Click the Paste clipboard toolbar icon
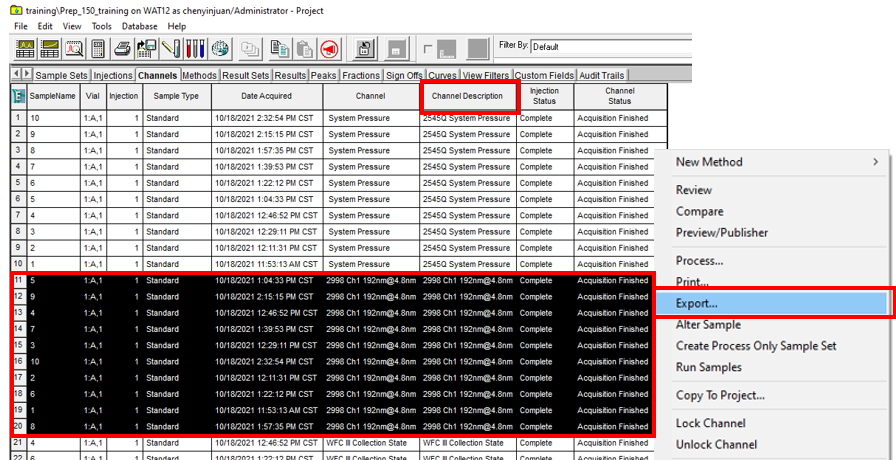This screenshot has width=896, height=460. point(305,49)
